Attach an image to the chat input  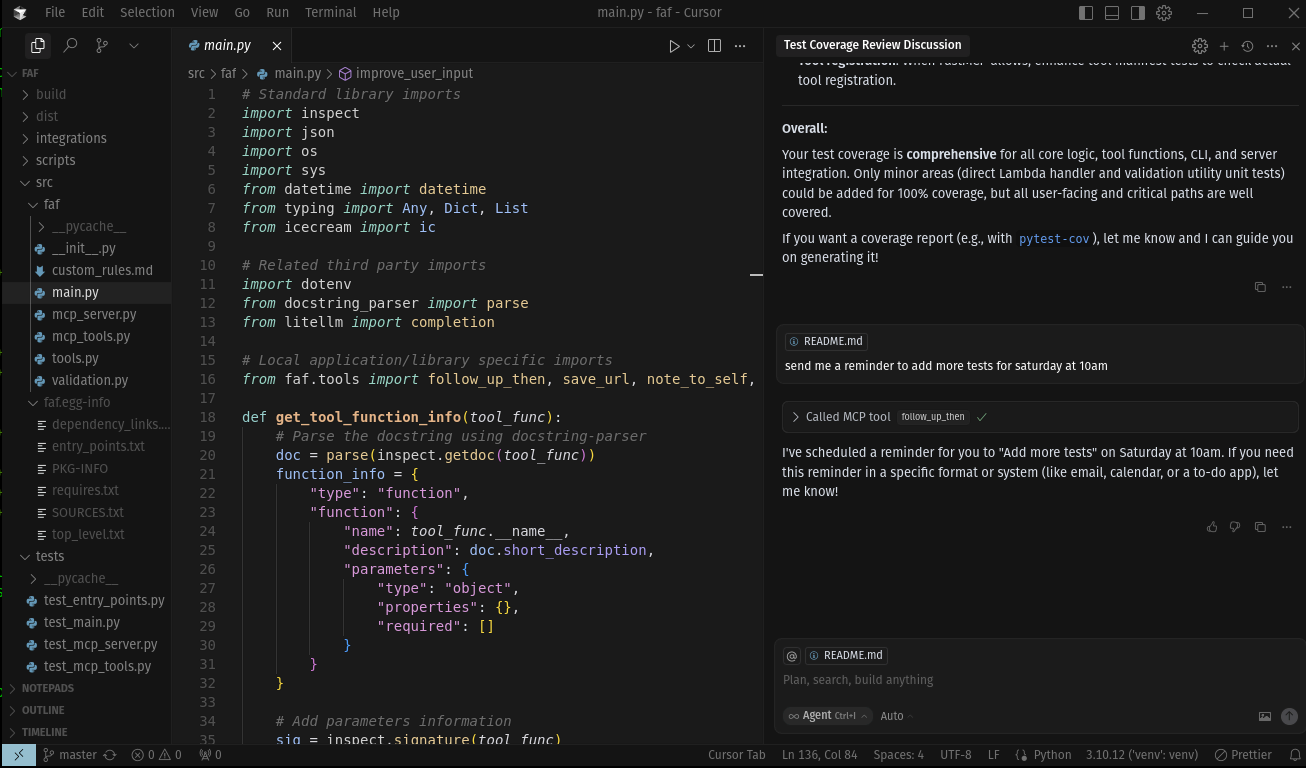(1265, 716)
